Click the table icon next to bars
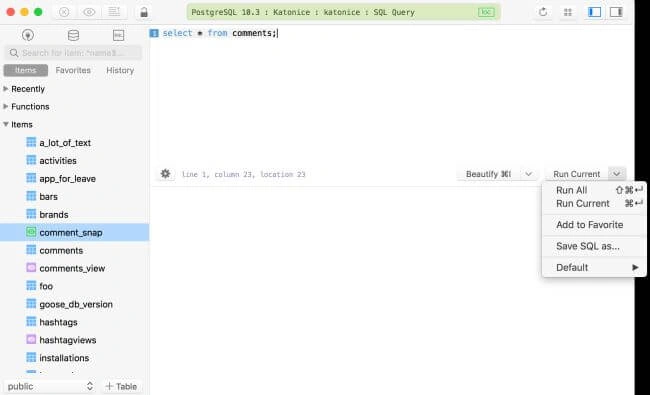The image size is (650, 395). coord(31,196)
